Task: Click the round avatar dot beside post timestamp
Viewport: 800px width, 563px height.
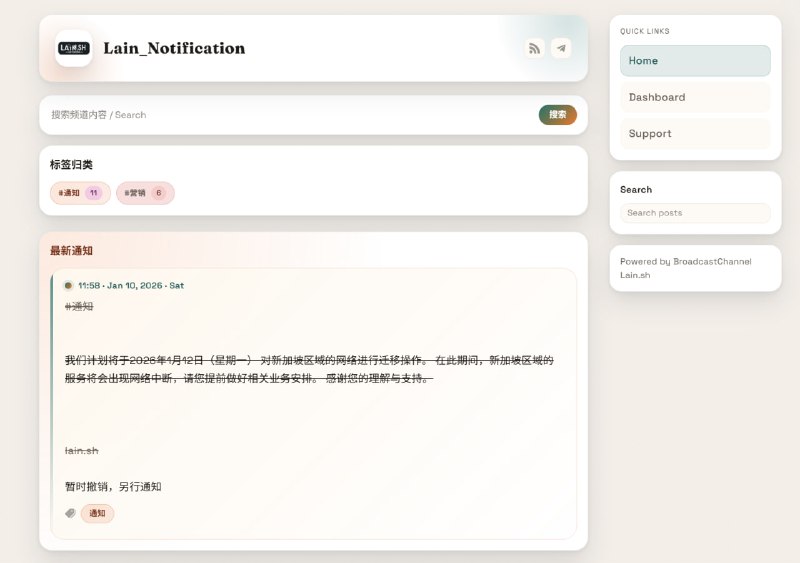Action: (68, 285)
